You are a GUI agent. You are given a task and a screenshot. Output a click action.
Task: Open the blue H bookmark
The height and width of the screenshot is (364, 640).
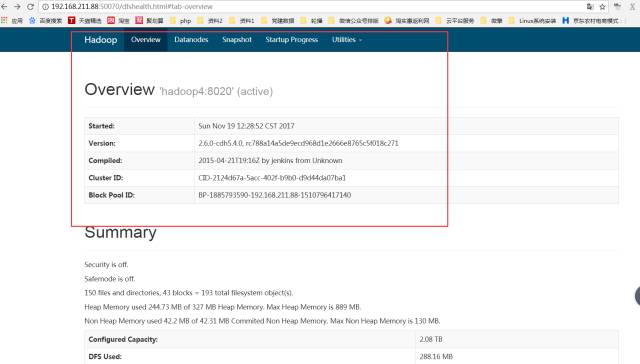tap(566, 20)
